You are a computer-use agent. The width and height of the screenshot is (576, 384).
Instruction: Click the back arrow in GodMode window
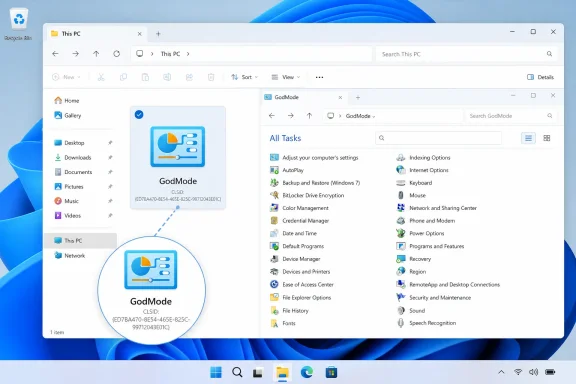(272, 116)
